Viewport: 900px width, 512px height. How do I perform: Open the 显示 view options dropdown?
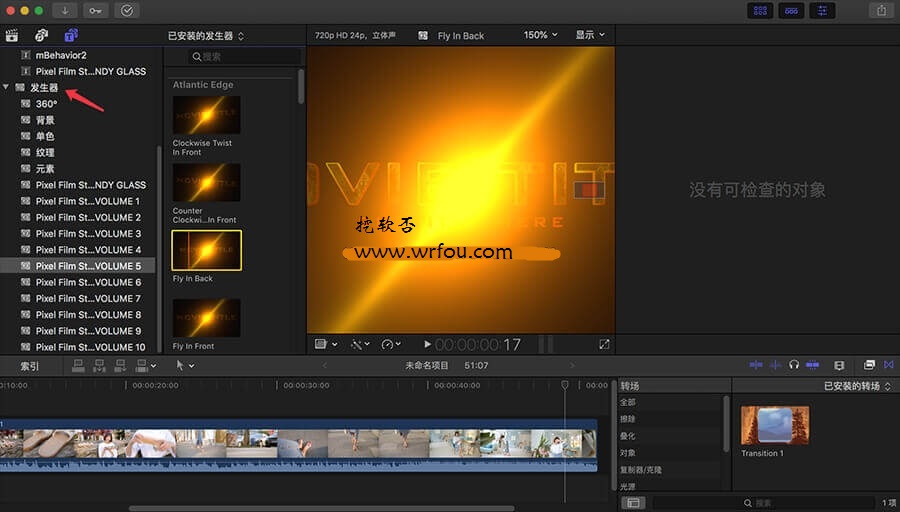[x=590, y=35]
